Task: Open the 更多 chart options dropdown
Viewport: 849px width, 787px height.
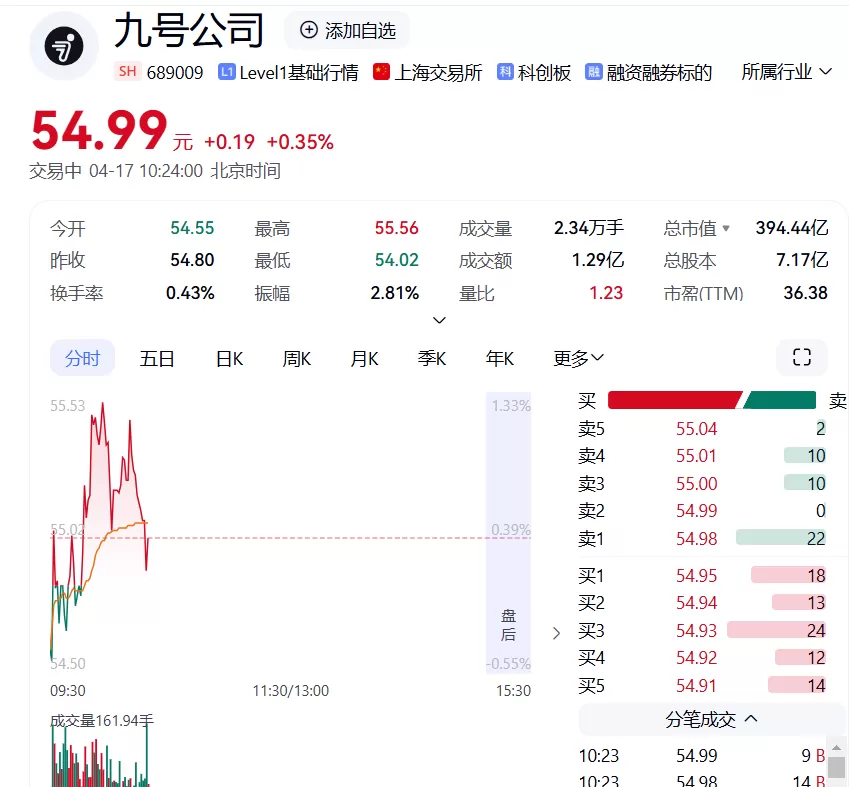Action: pyautogui.click(x=578, y=359)
